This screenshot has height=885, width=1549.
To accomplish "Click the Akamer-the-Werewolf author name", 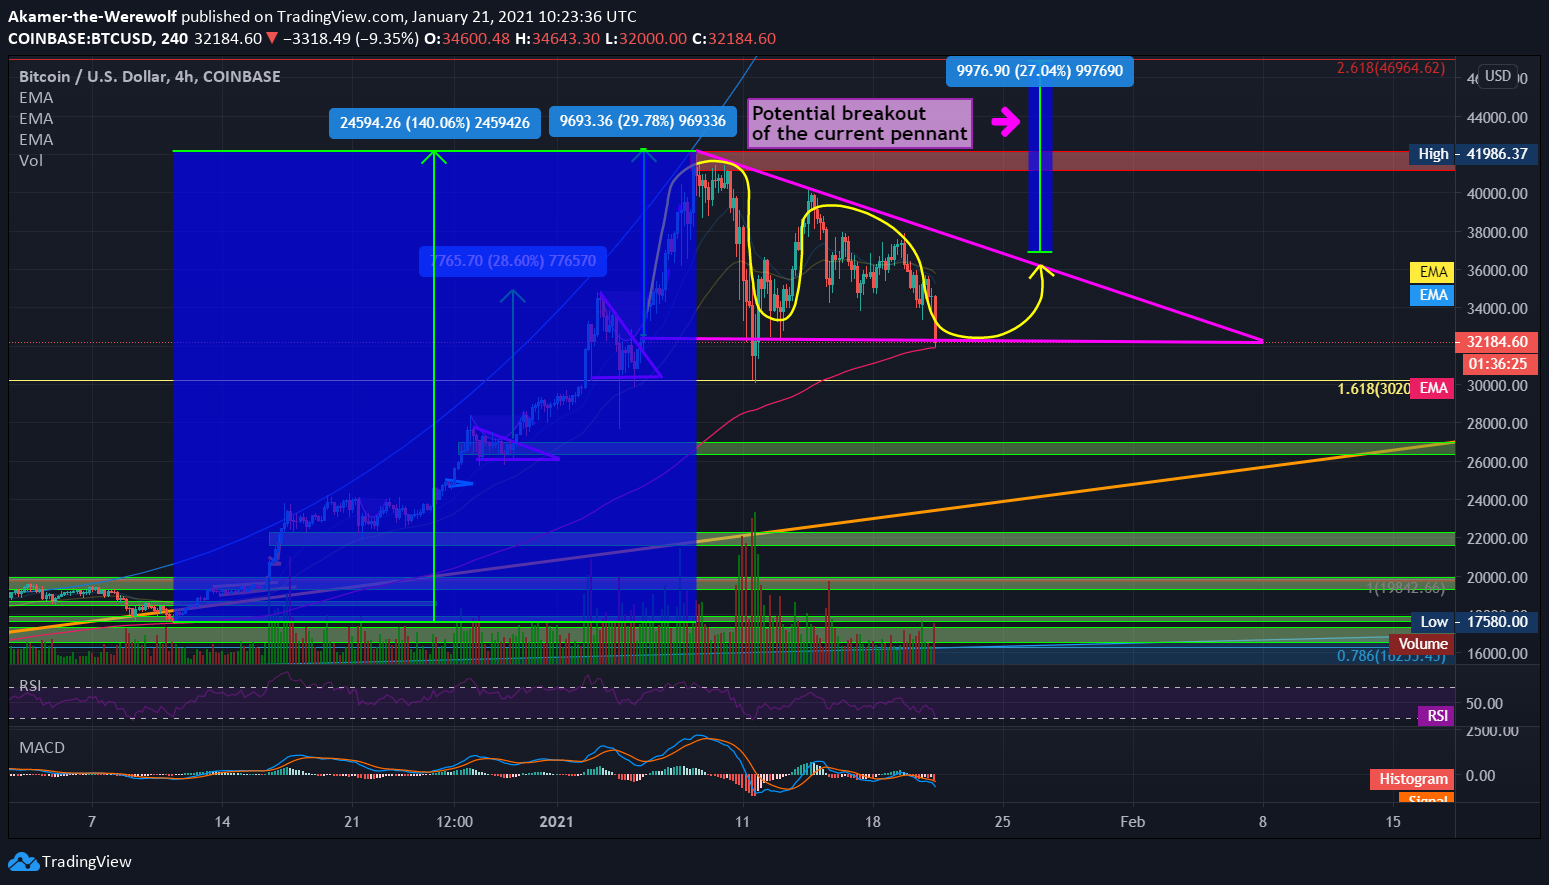I will pos(92,17).
